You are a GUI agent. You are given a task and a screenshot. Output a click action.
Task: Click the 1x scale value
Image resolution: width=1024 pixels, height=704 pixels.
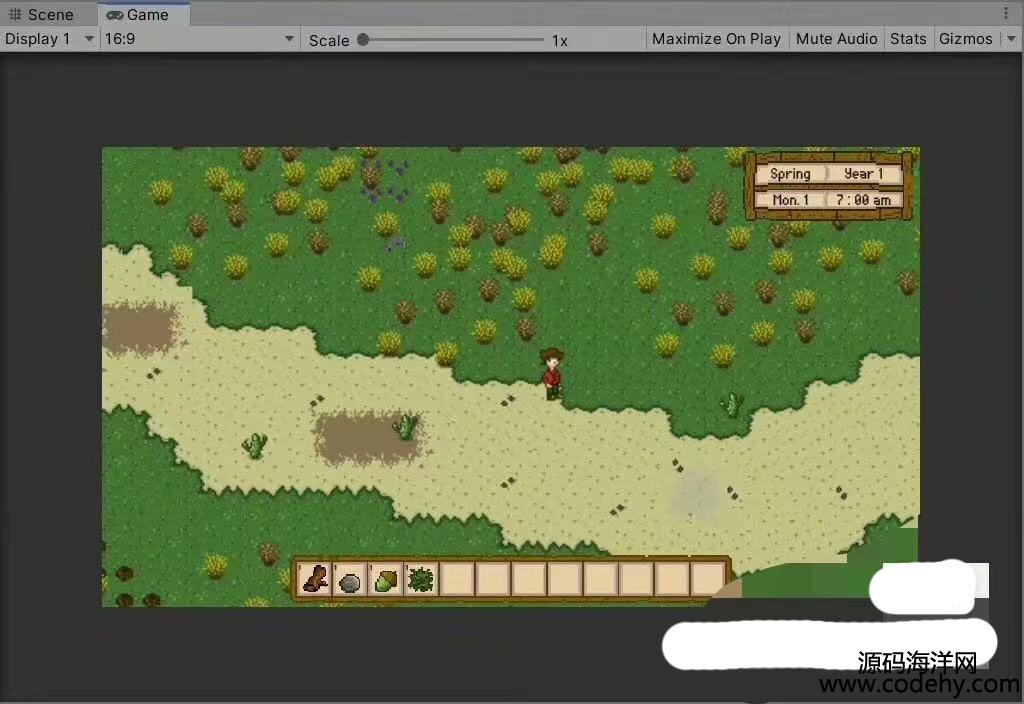coord(560,40)
